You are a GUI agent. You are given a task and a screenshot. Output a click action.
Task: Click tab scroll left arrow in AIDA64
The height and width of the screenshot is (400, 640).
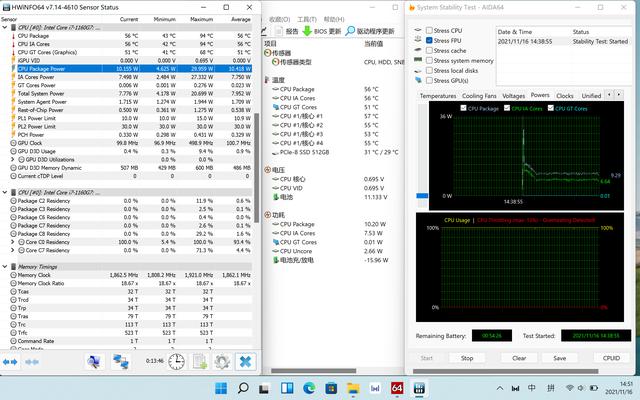click(x=609, y=95)
